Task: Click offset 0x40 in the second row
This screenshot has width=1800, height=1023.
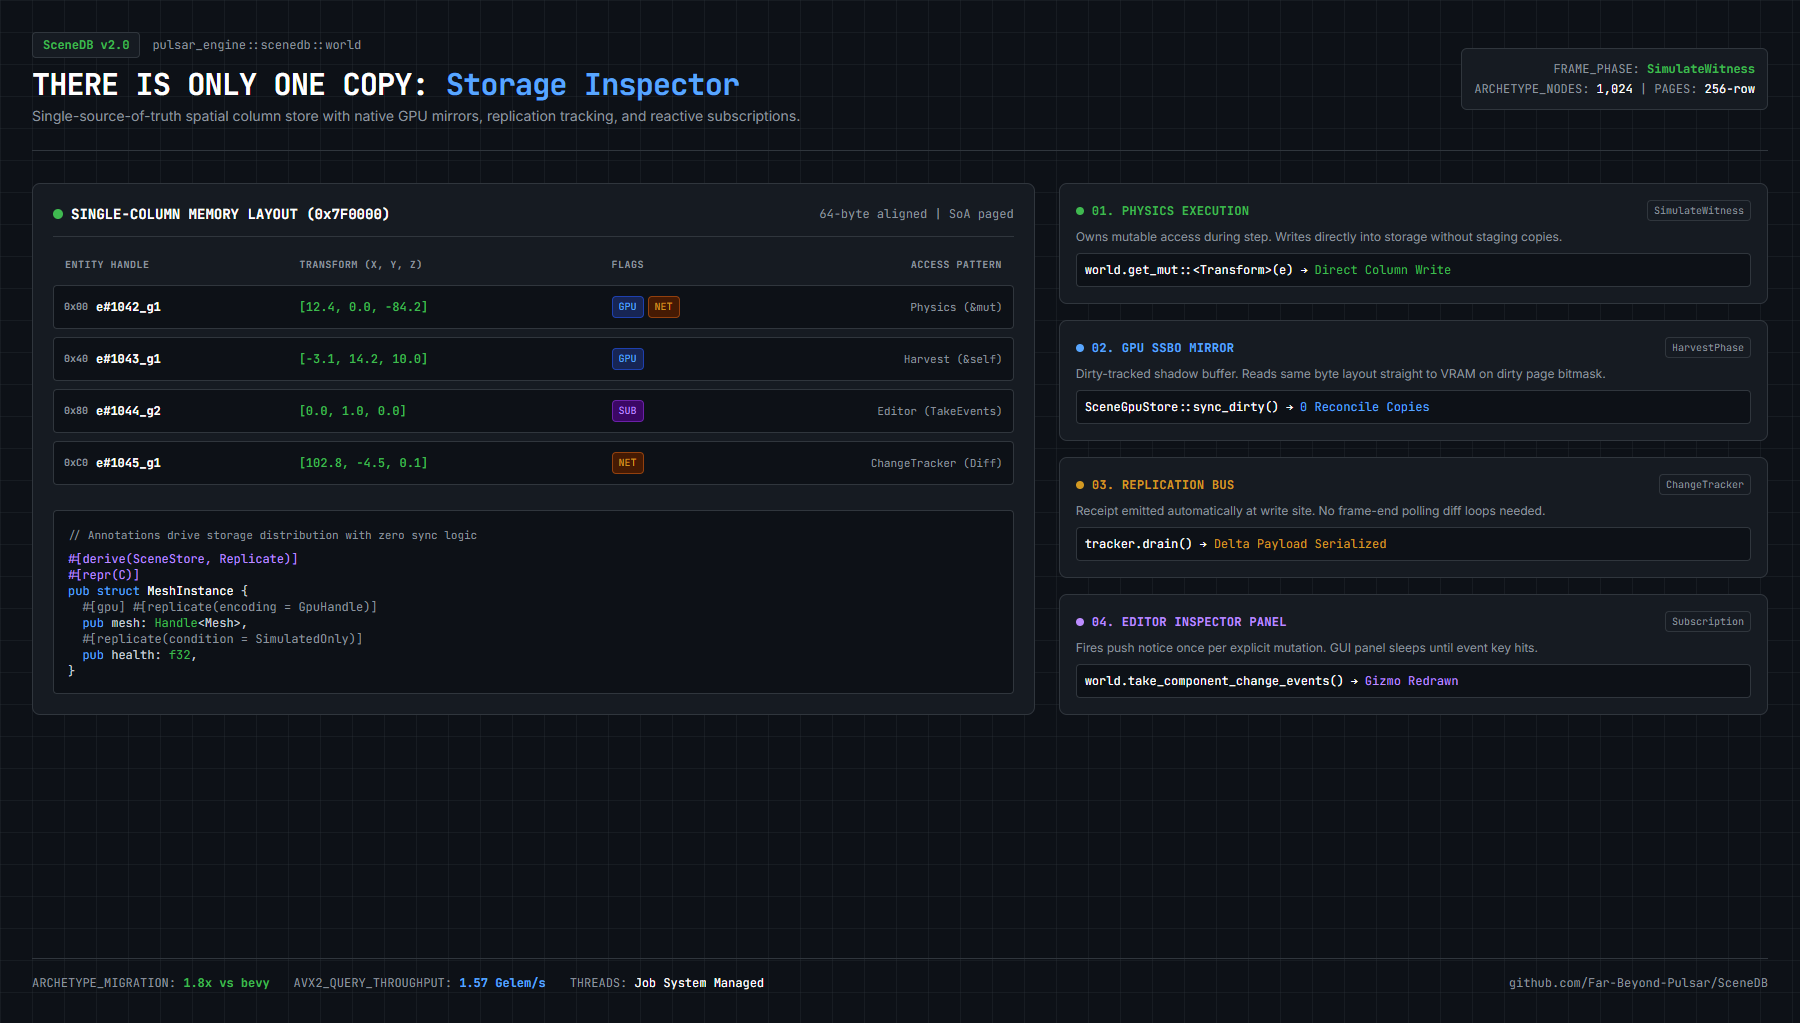Action: click(x=76, y=359)
